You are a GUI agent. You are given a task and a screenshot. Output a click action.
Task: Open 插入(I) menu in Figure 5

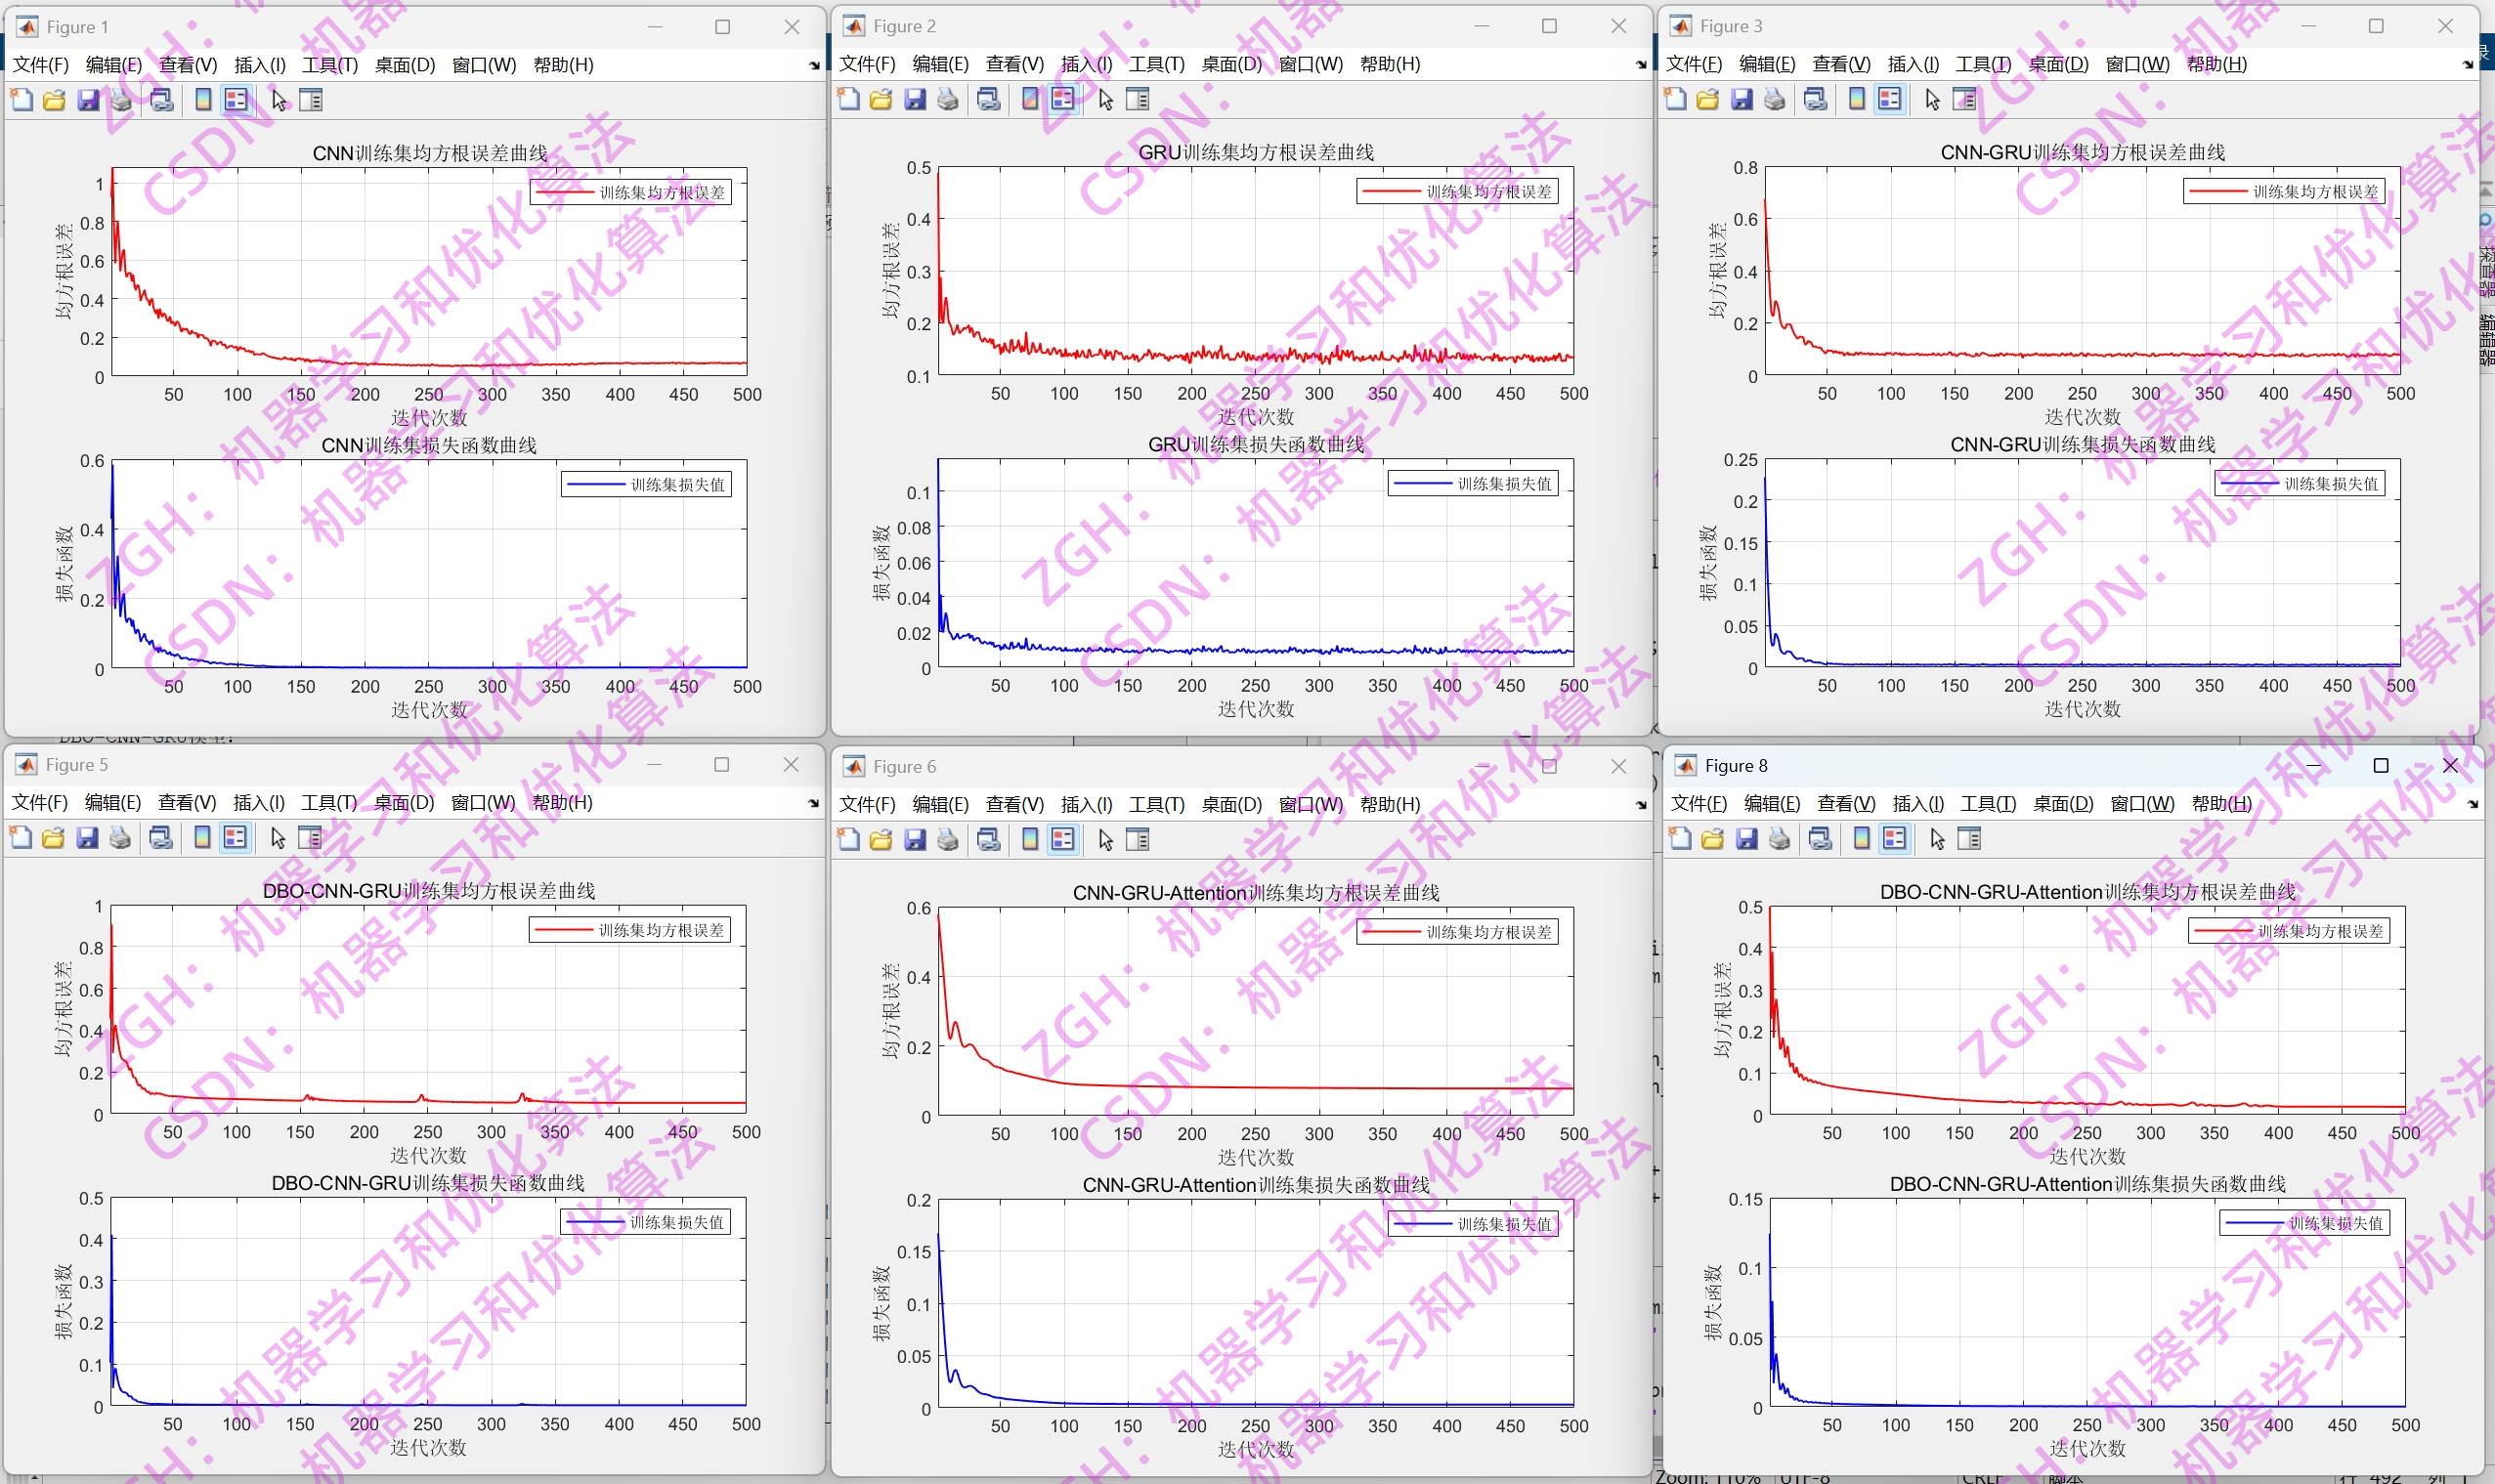click(258, 802)
